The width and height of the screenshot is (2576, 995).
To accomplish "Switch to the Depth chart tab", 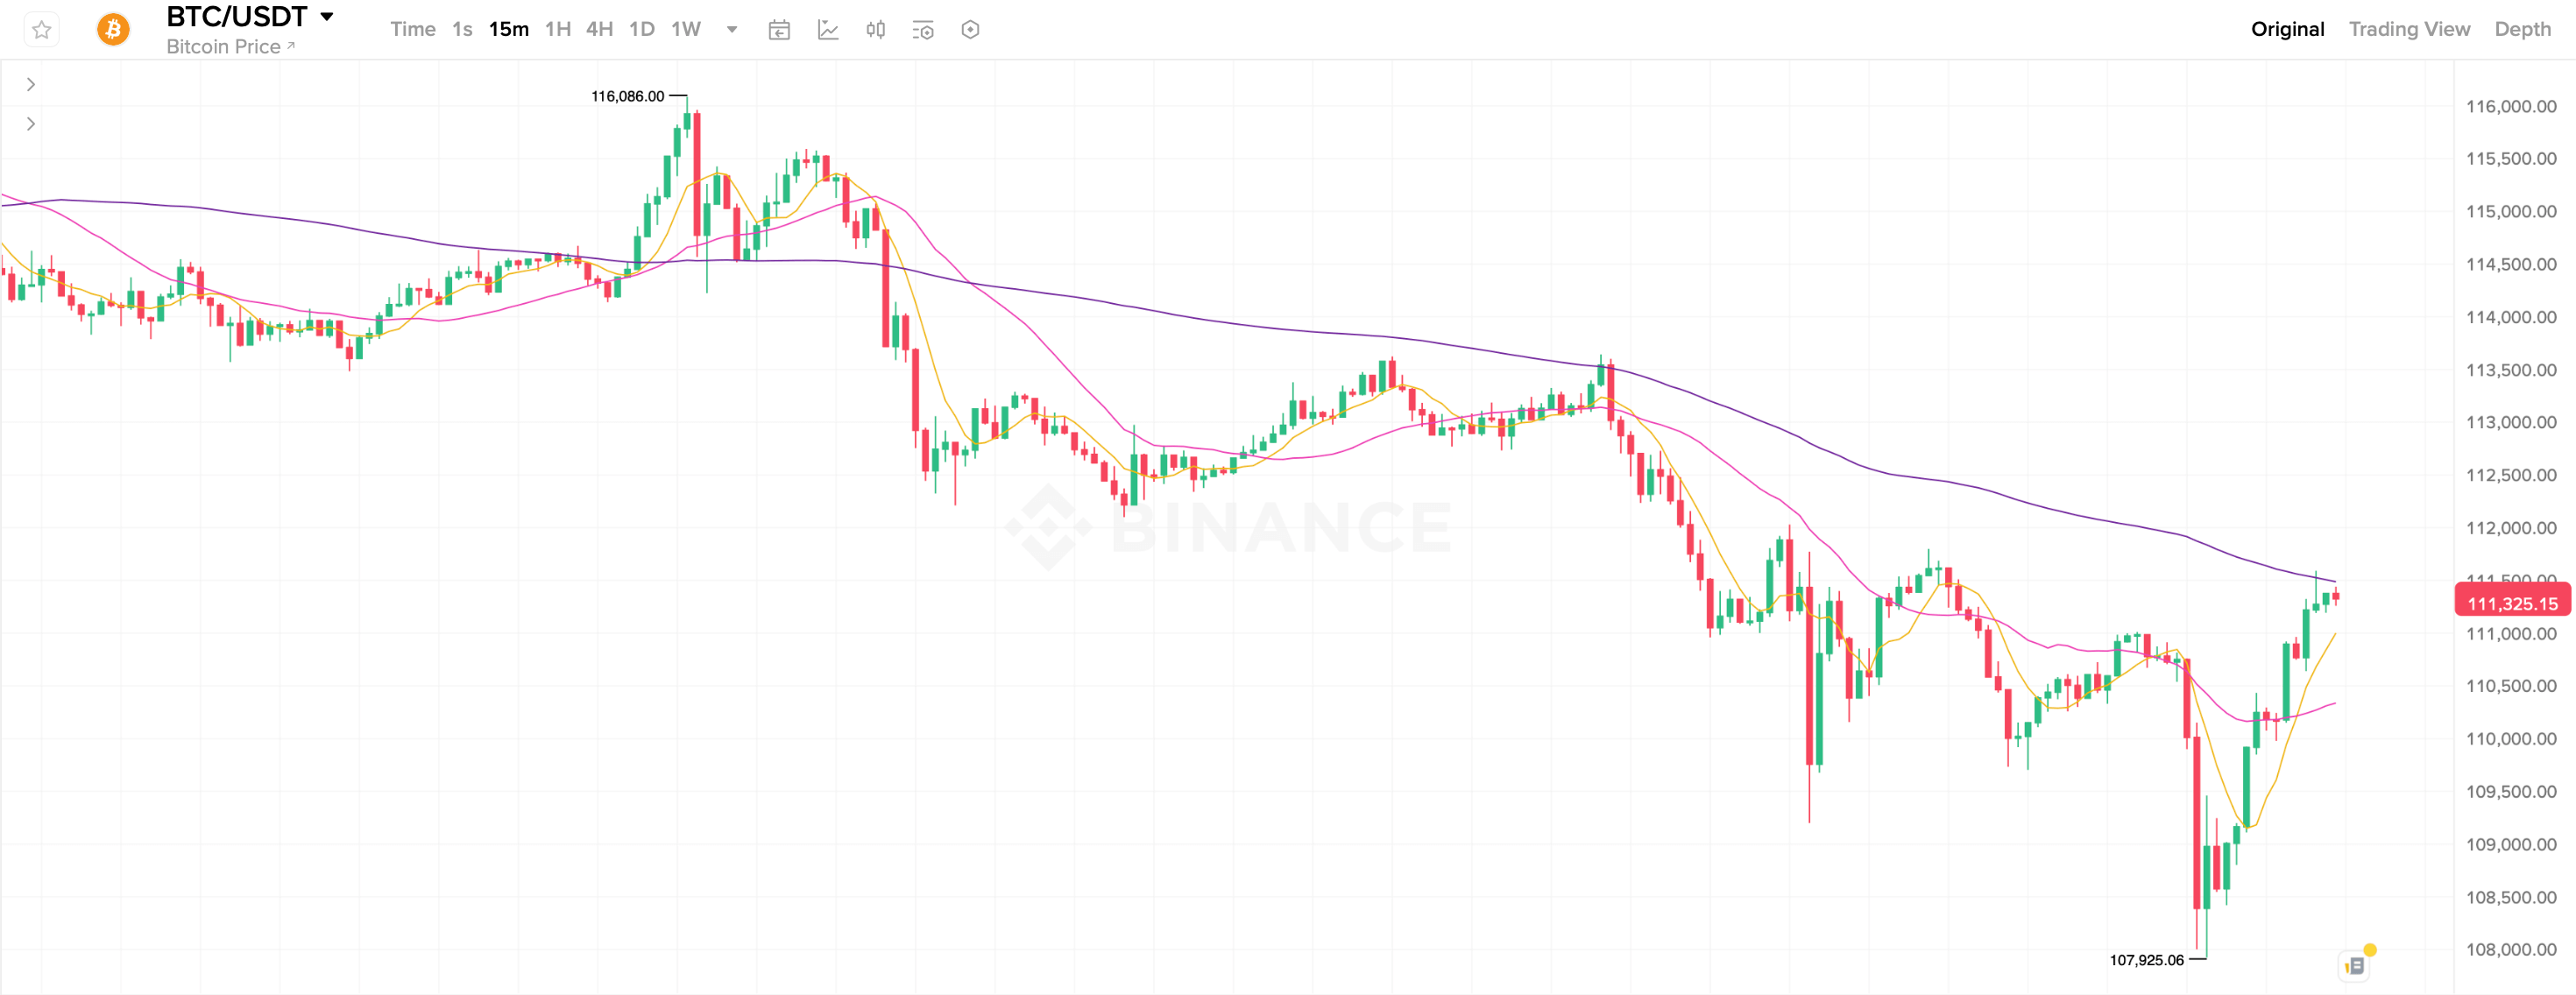I will click(x=2522, y=29).
